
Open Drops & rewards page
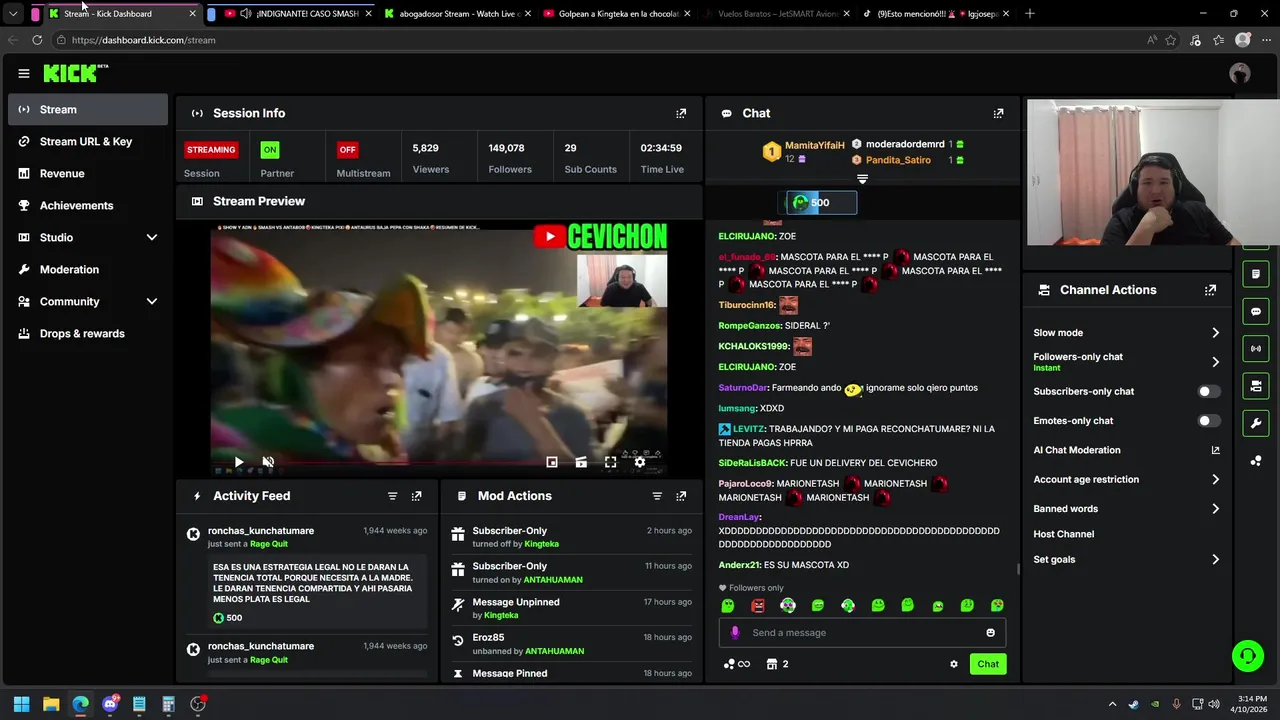click(88, 334)
